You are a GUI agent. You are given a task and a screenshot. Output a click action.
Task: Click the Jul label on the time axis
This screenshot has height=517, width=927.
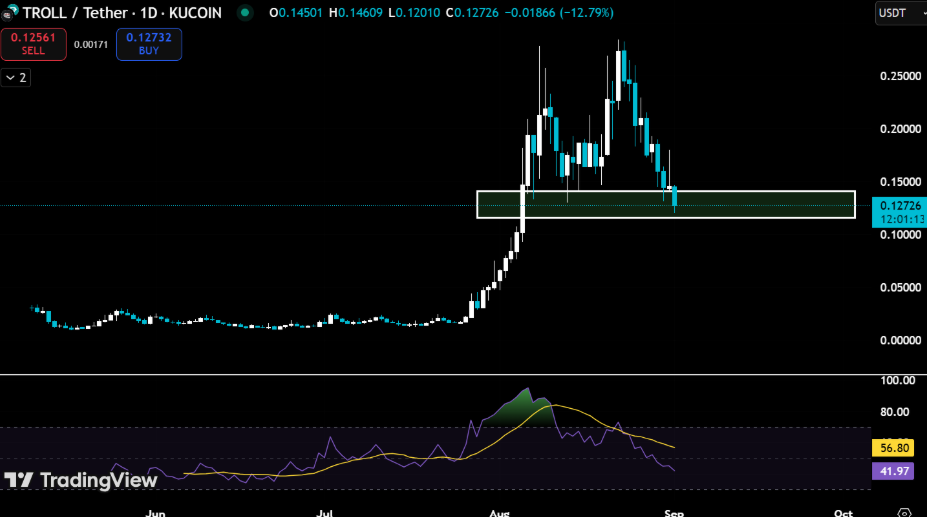326,511
